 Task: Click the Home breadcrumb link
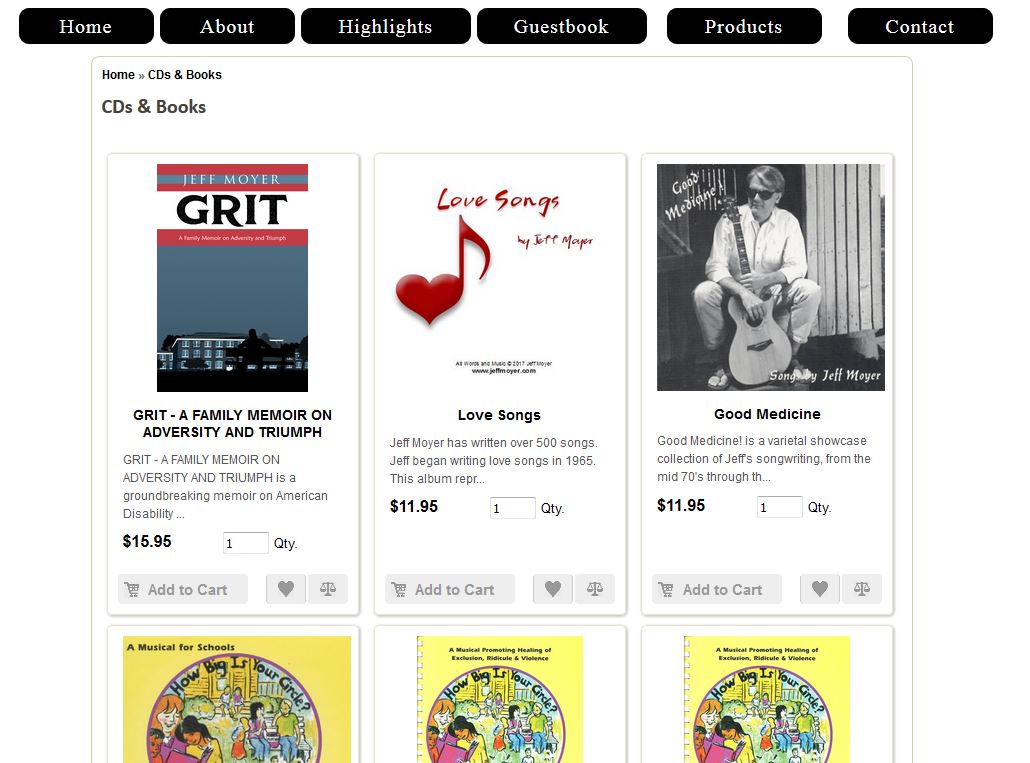118,75
